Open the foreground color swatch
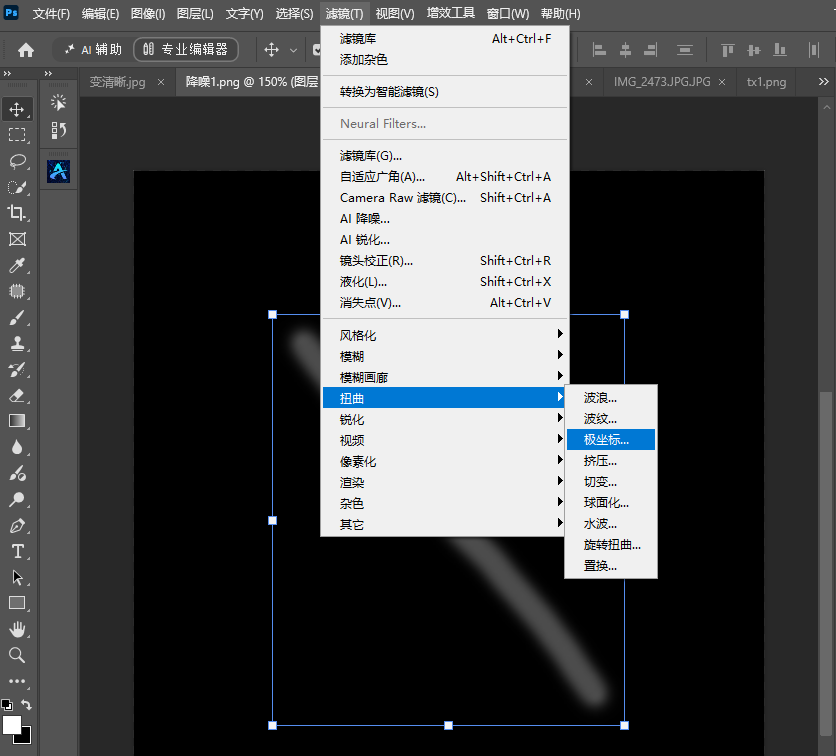This screenshot has width=836, height=756. [12, 725]
